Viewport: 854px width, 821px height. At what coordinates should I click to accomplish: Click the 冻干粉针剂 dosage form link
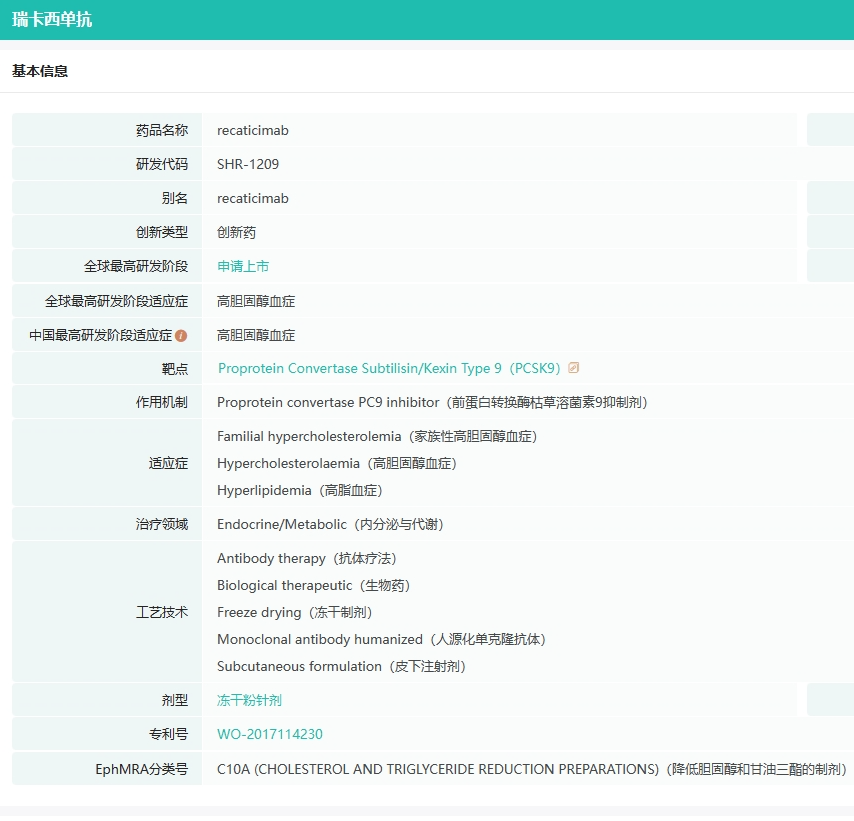(249, 700)
